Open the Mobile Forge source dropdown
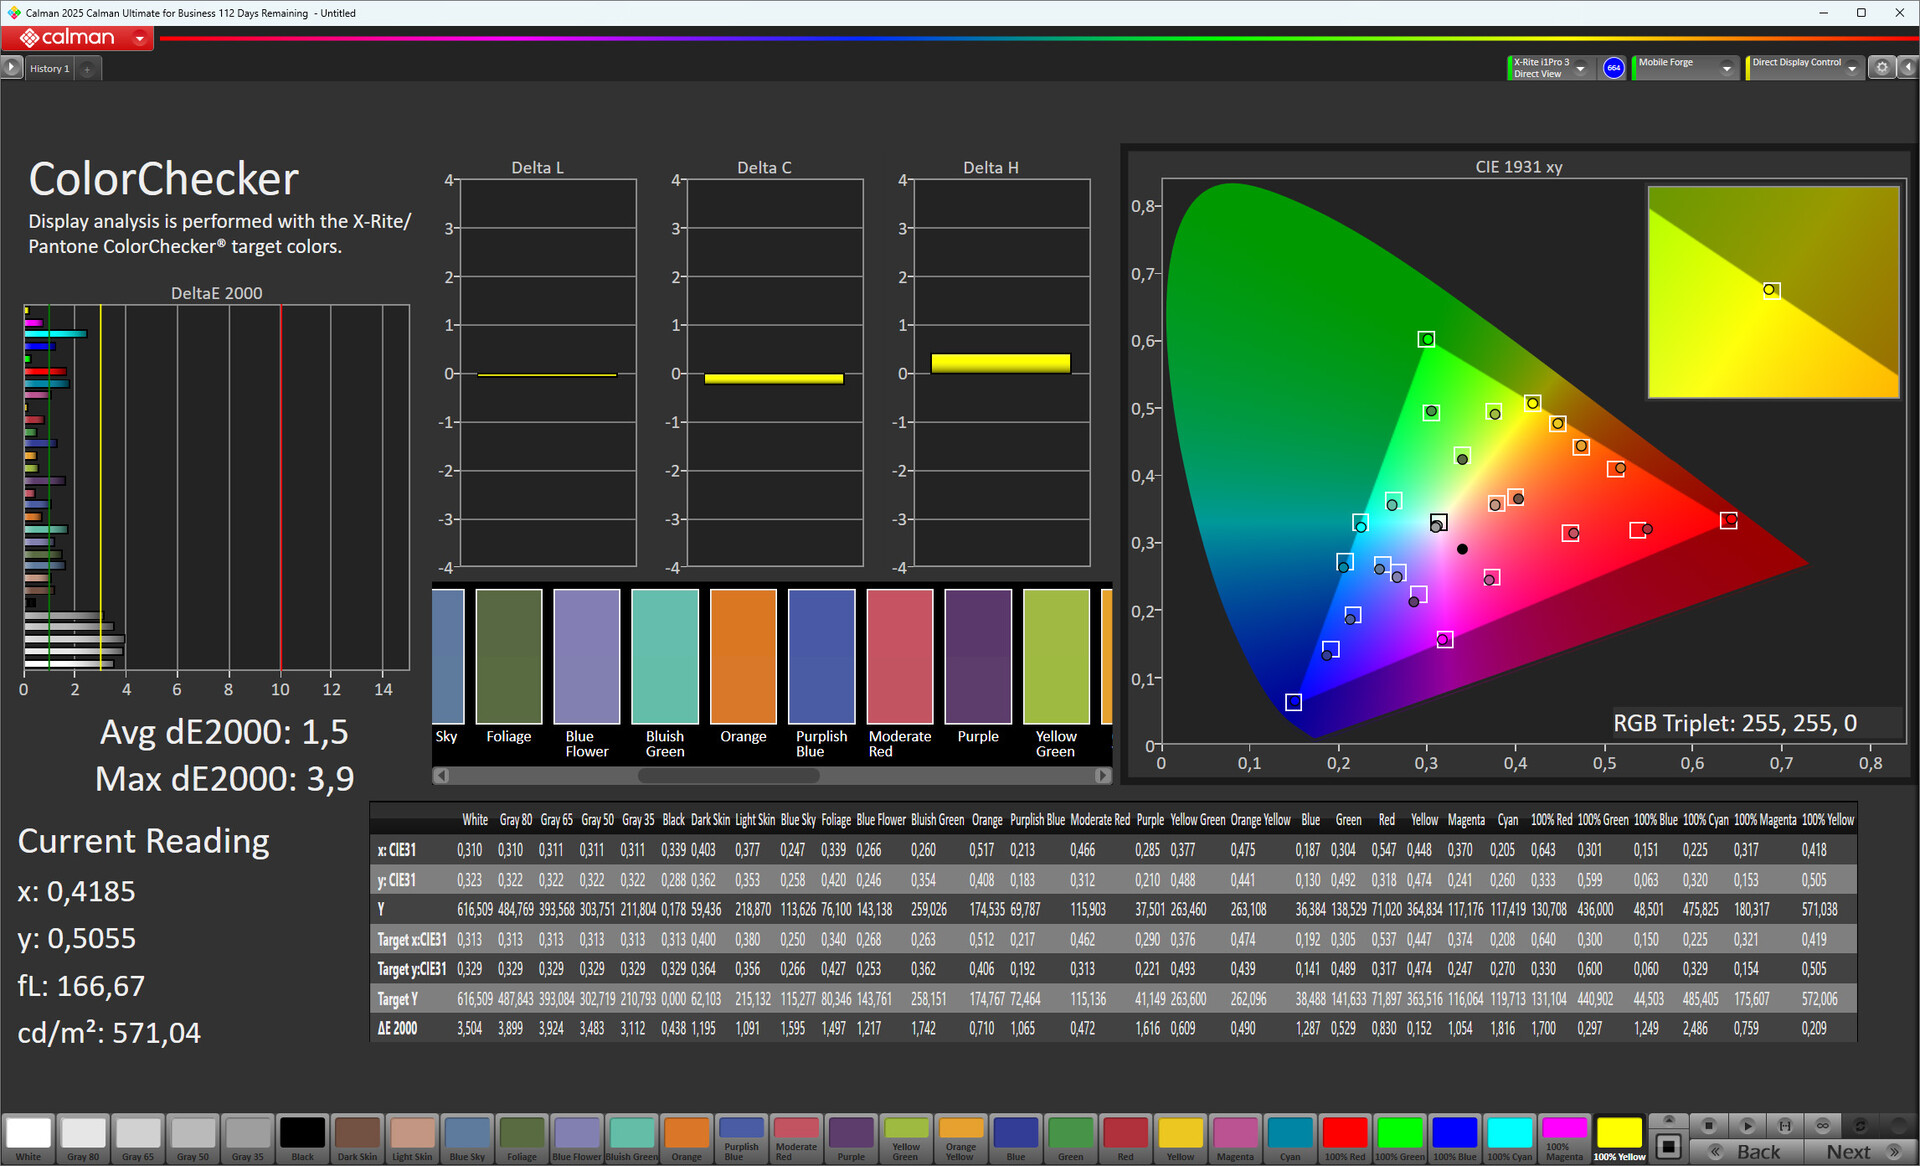The height and width of the screenshot is (1166, 1920). pos(1726,68)
